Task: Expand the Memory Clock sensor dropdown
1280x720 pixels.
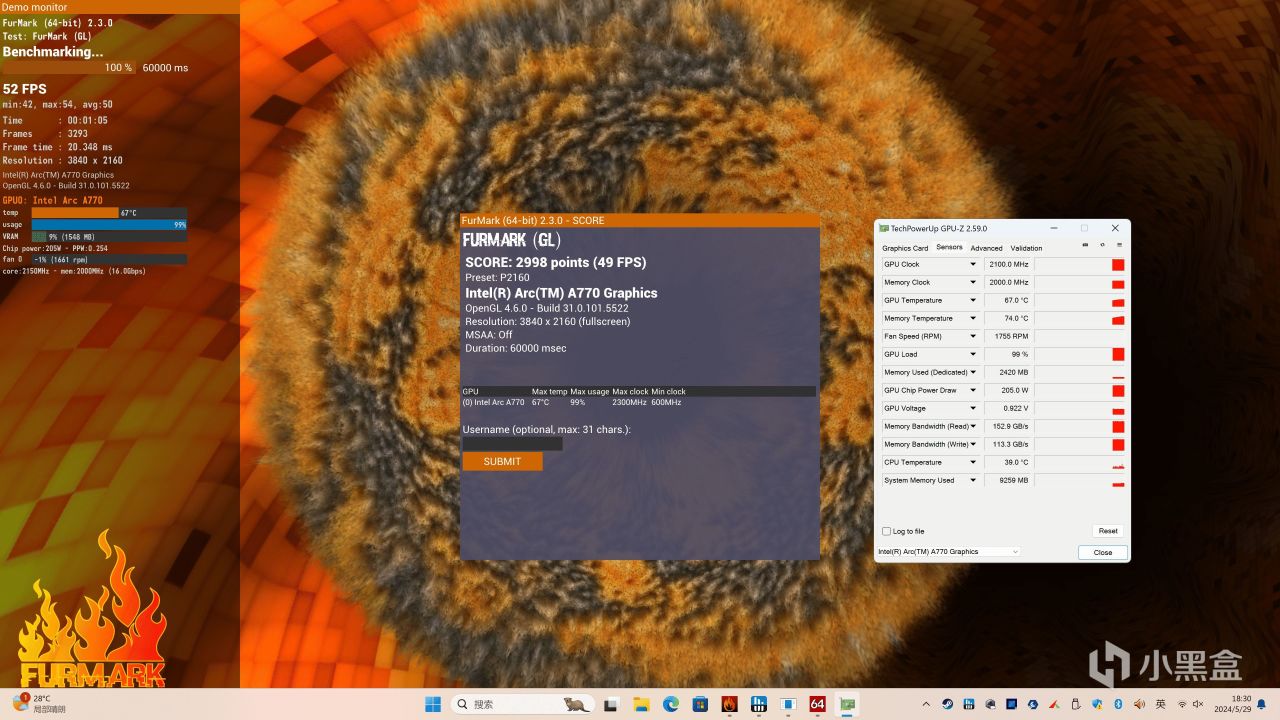Action: (x=972, y=283)
